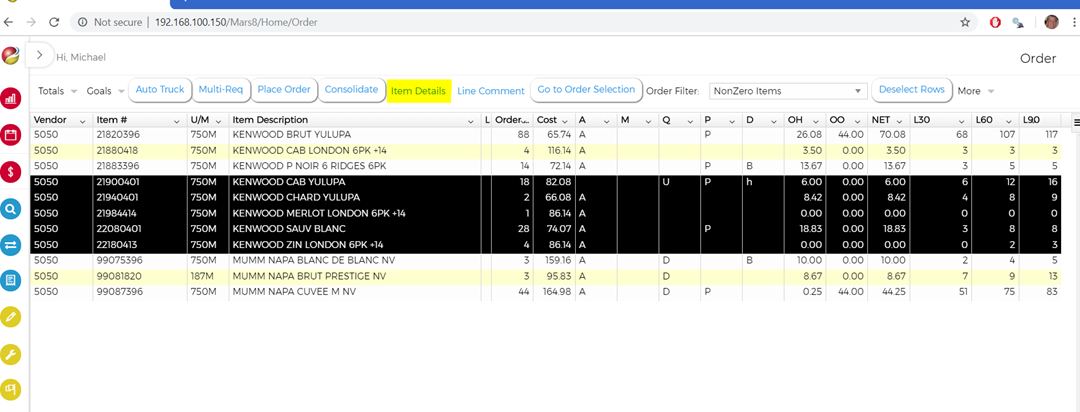
Task: Click item number 21820396 cell
Action: (x=141, y=134)
